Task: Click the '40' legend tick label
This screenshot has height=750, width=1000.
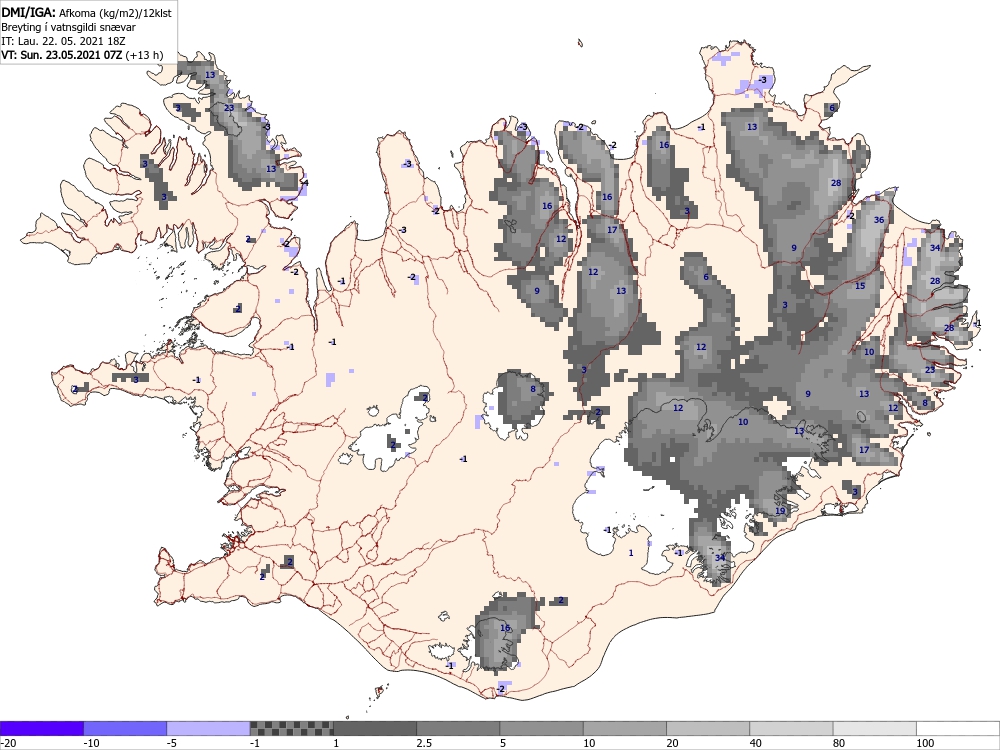Action: tap(756, 743)
